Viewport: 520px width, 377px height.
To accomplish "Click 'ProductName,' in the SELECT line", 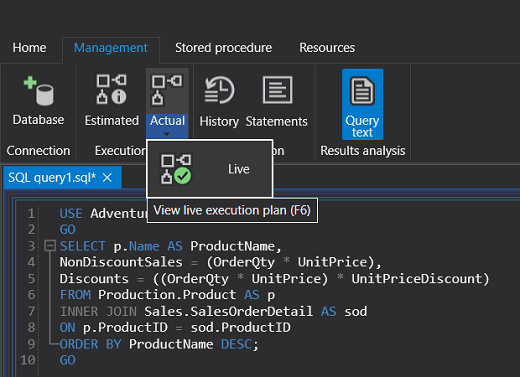I will pos(236,246).
